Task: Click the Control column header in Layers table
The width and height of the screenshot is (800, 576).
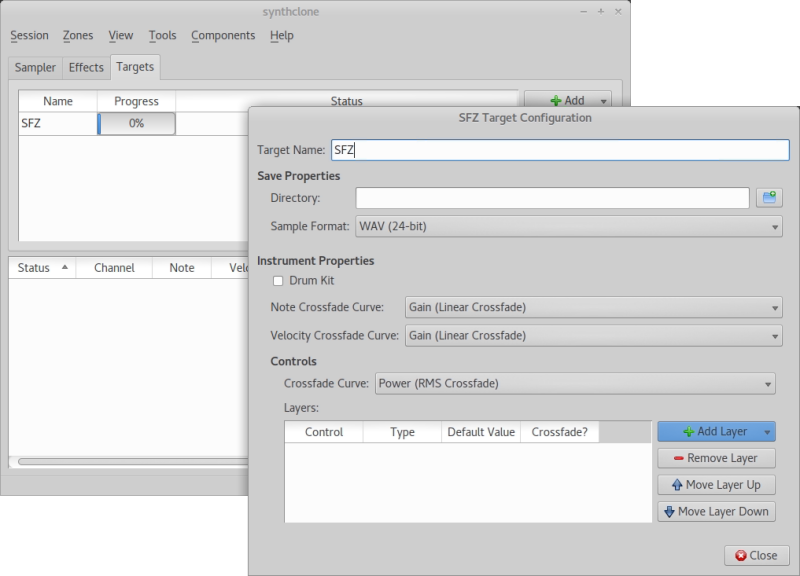Action: tap(324, 432)
